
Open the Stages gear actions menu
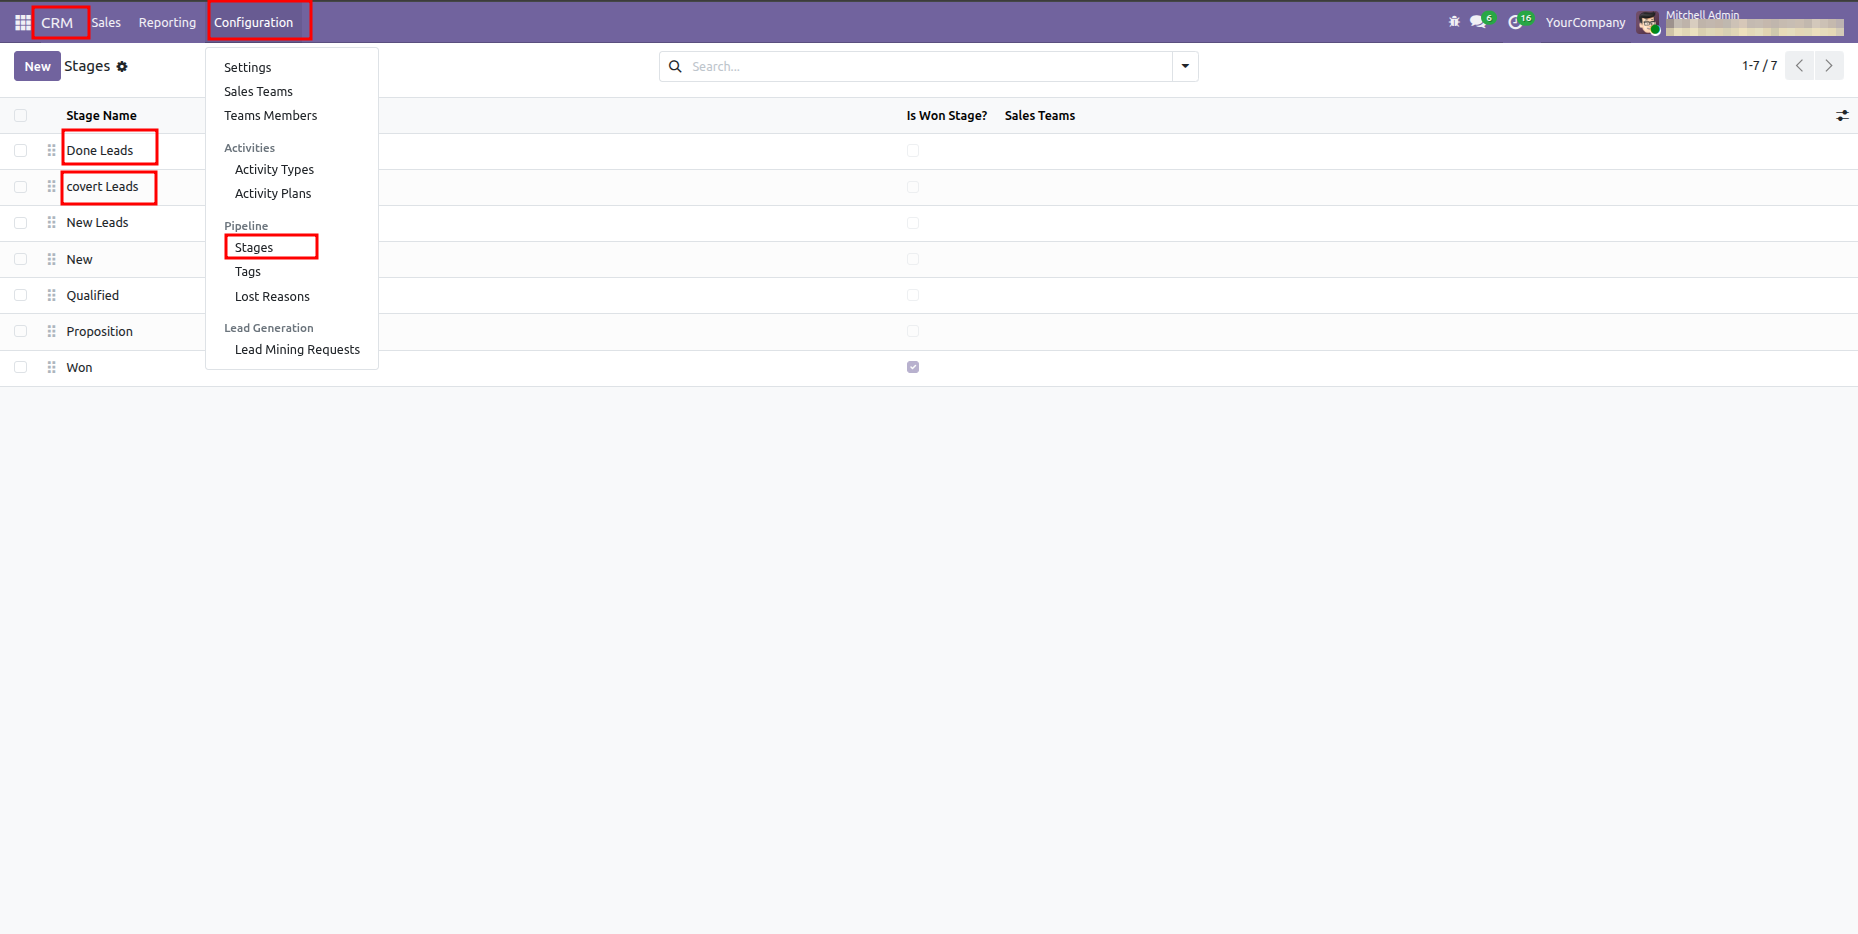point(122,66)
